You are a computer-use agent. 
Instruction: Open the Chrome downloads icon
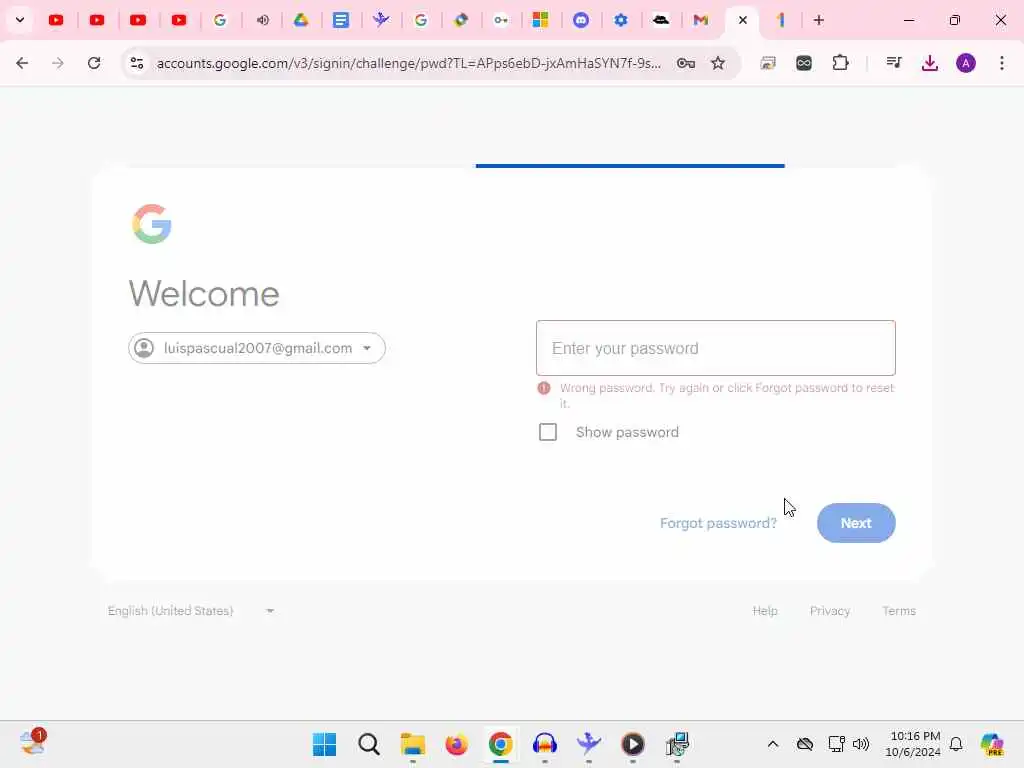pyautogui.click(x=930, y=63)
